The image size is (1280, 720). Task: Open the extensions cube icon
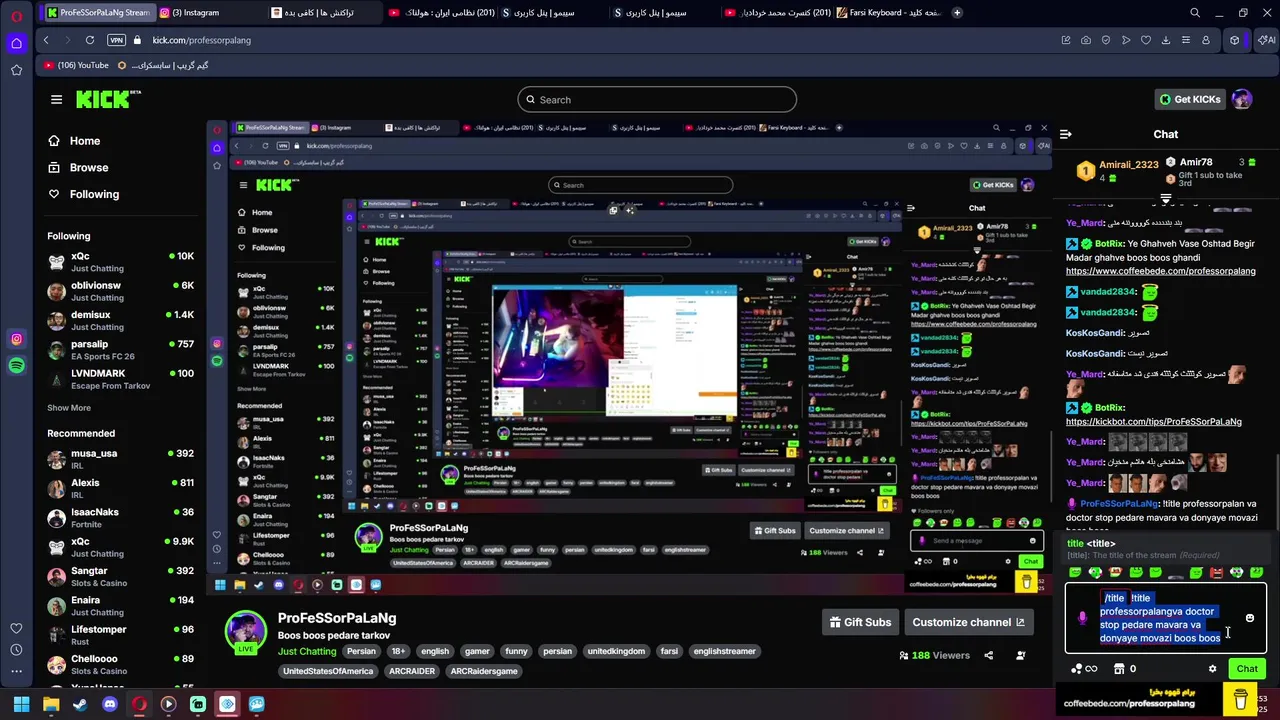1235,40
